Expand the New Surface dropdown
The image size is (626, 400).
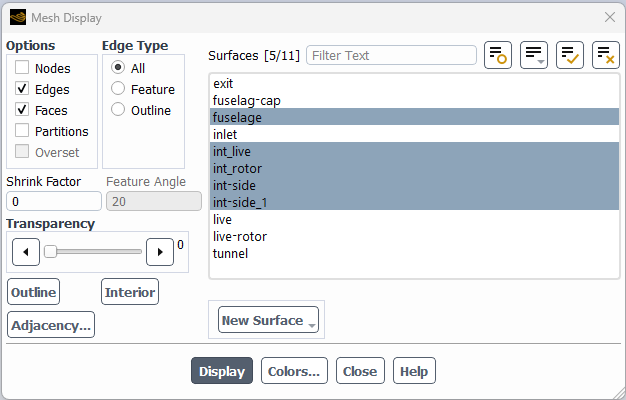(x=268, y=320)
